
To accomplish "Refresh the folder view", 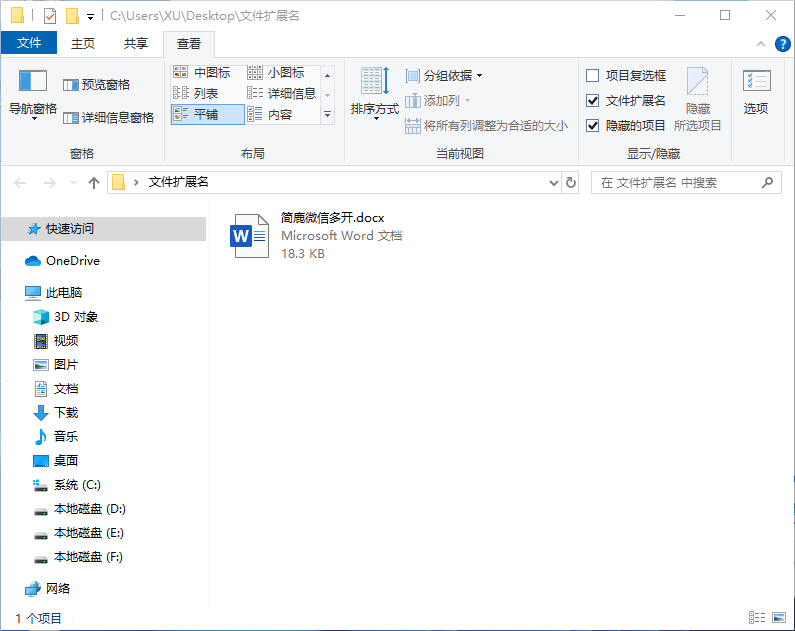I will (x=570, y=182).
